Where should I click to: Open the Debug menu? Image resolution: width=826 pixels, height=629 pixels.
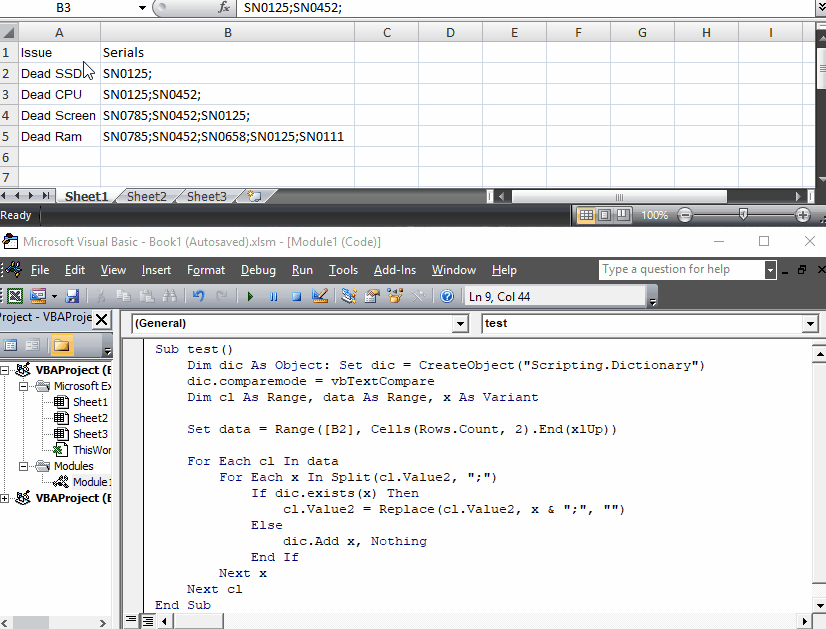click(258, 270)
